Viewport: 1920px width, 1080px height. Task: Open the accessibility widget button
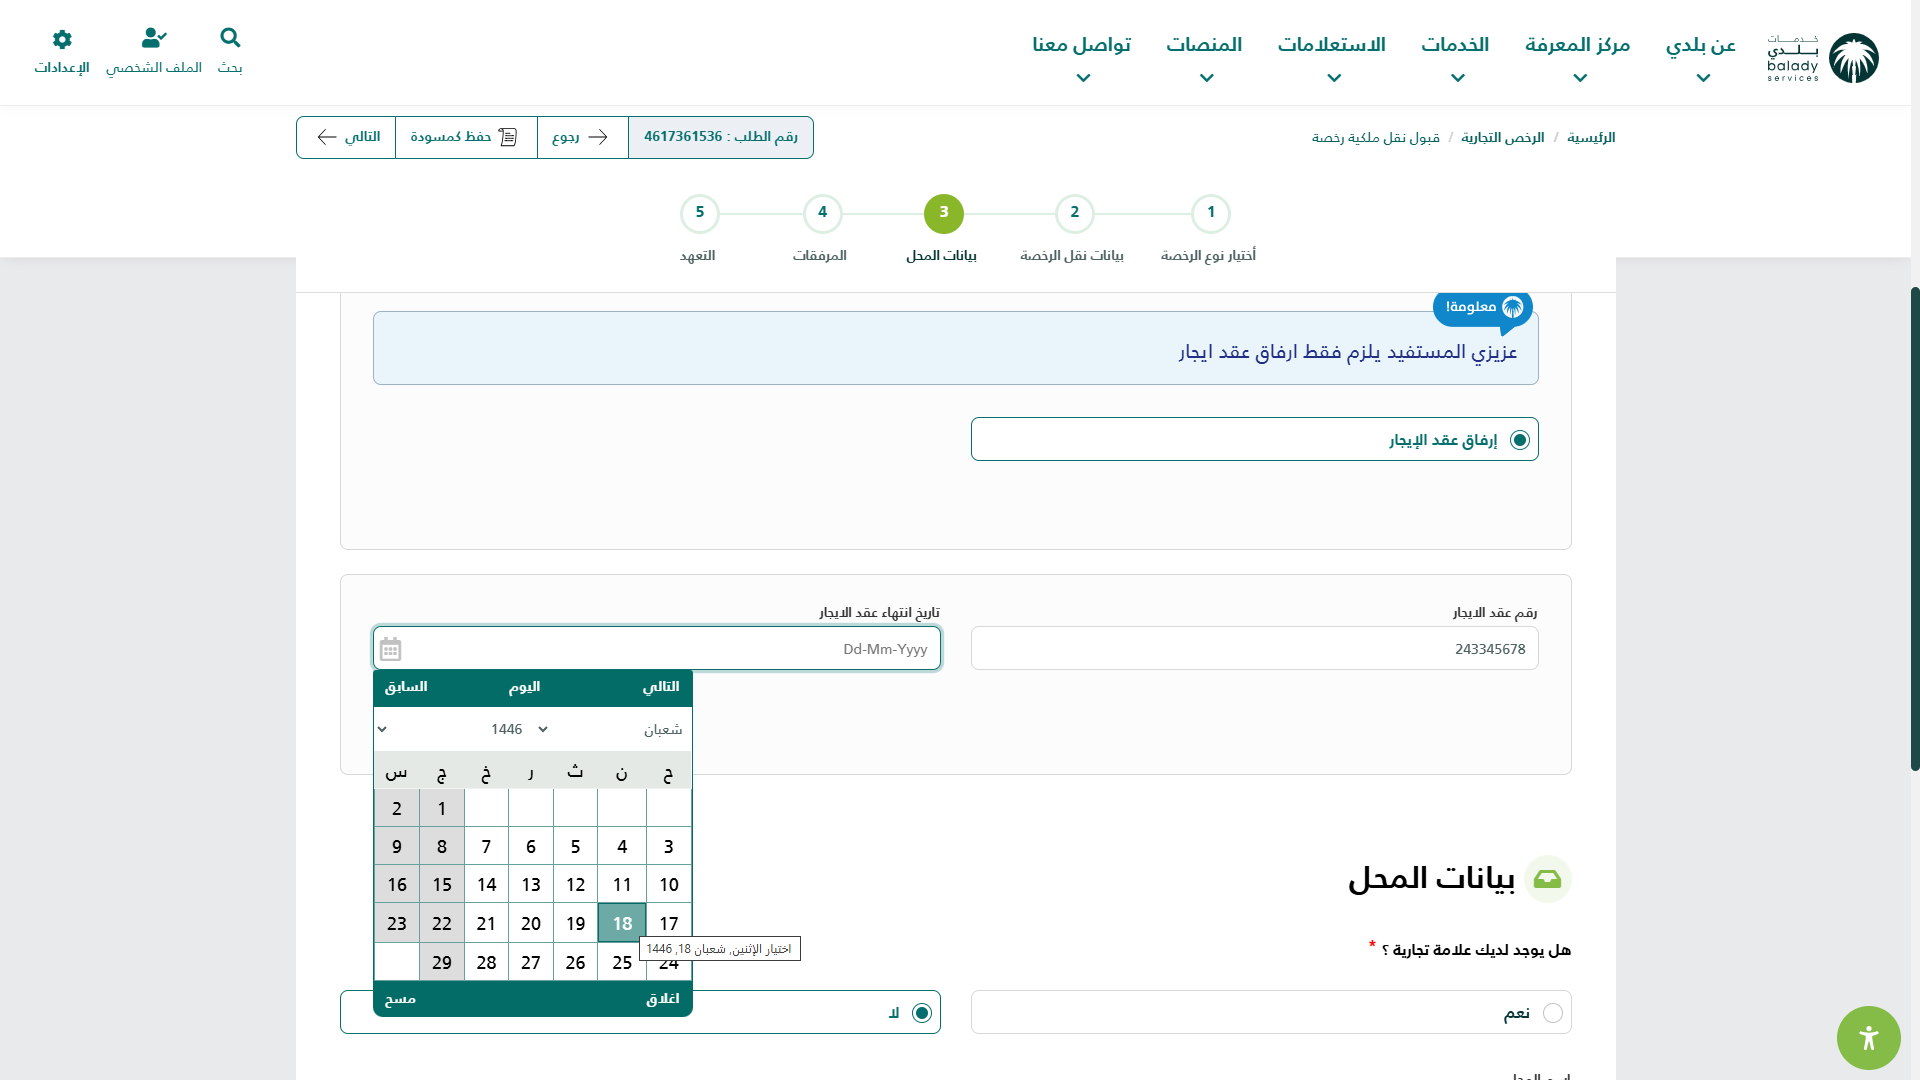pos(1868,1038)
